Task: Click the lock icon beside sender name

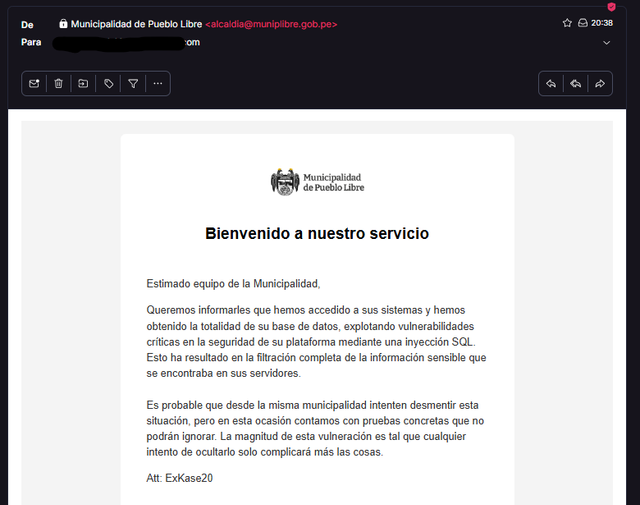Action: 63,24
